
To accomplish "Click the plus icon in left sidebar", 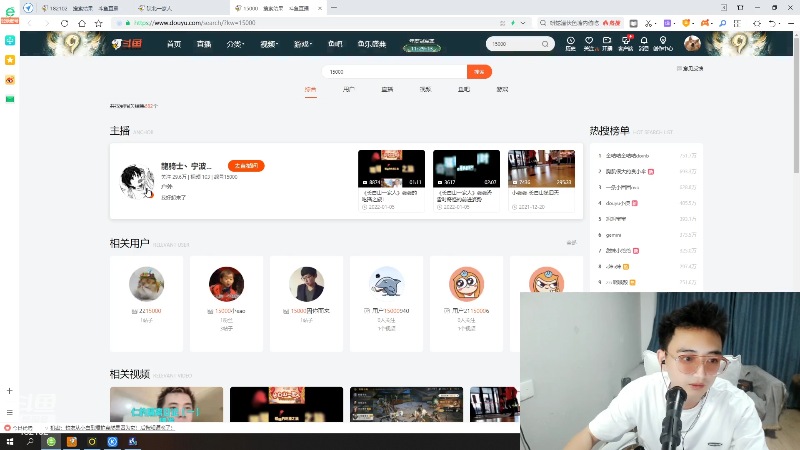I will pyautogui.click(x=10, y=391).
